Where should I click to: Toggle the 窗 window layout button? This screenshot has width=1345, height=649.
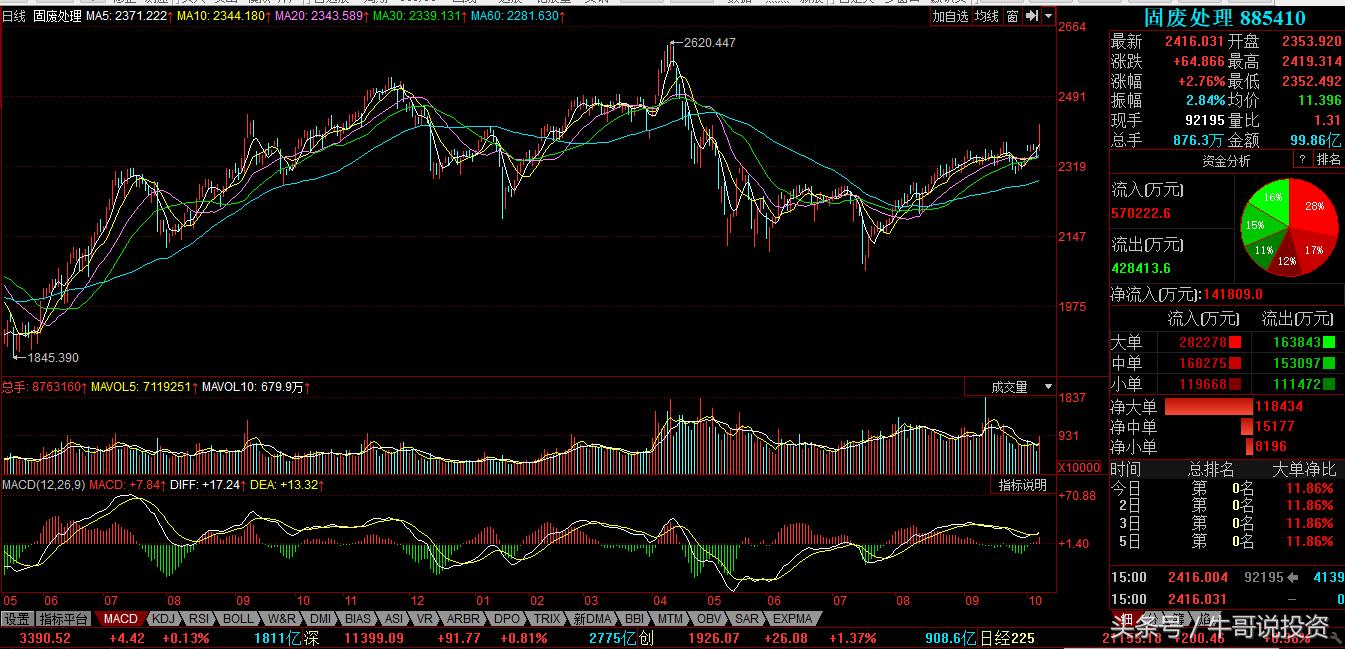tap(1012, 16)
